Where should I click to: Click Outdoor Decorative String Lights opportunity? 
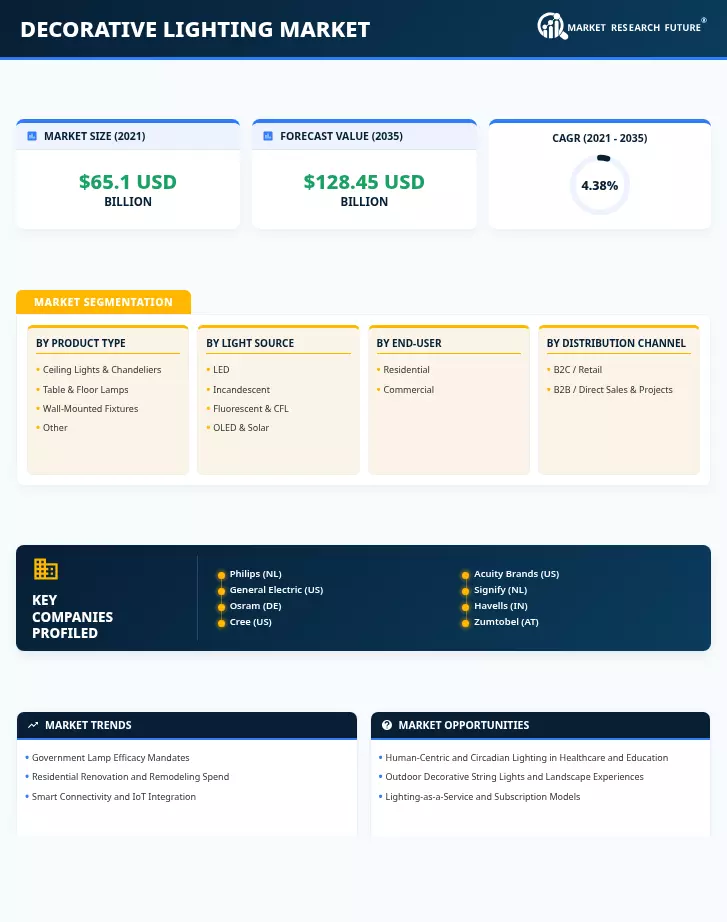(x=514, y=777)
